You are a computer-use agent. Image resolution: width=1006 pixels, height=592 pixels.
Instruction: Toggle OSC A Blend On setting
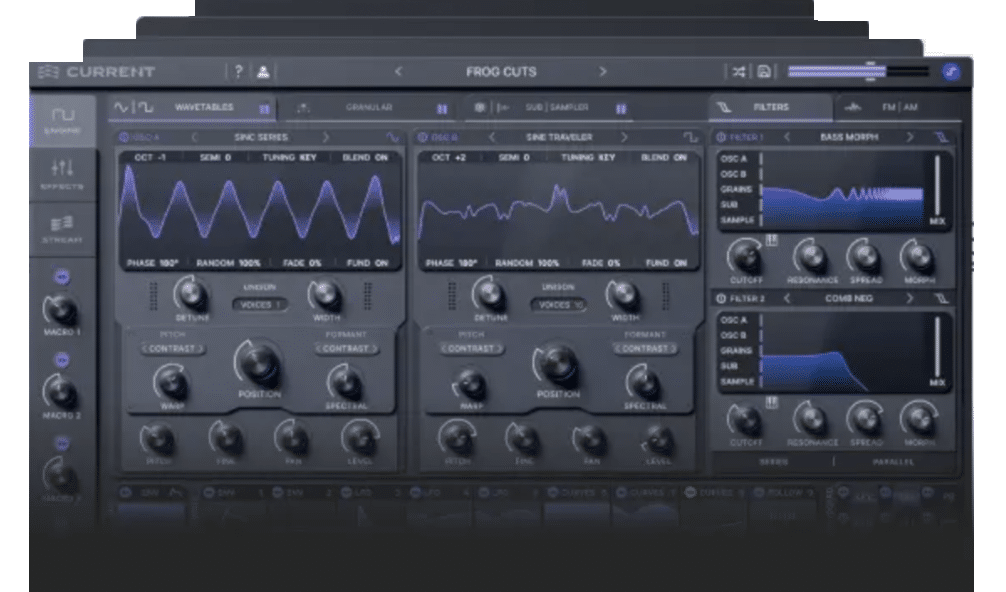click(x=365, y=157)
